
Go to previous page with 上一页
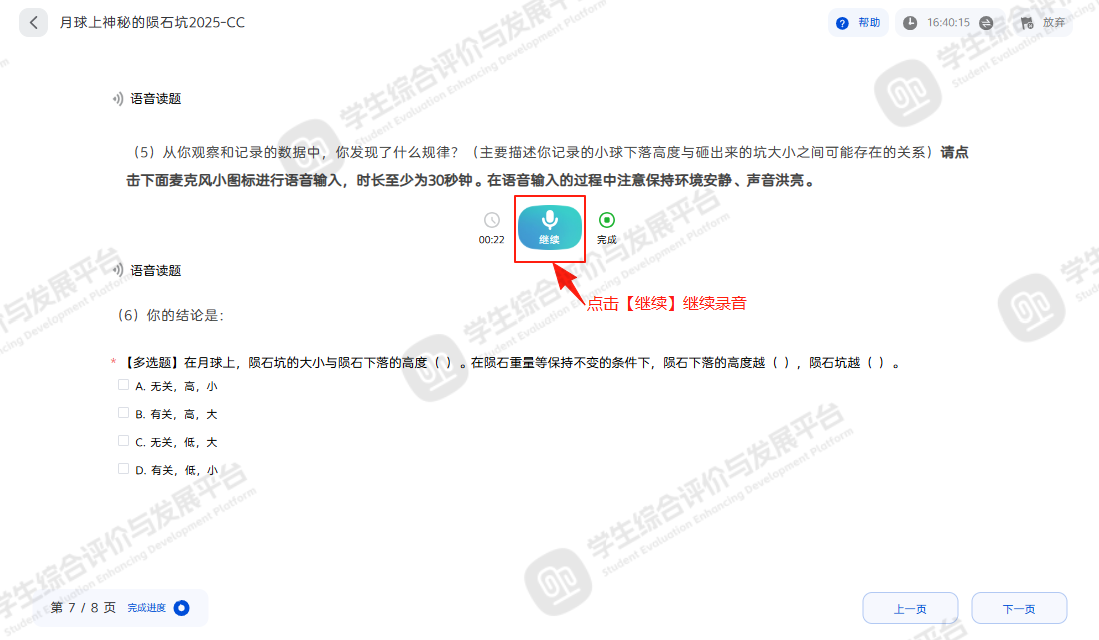(910, 608)
